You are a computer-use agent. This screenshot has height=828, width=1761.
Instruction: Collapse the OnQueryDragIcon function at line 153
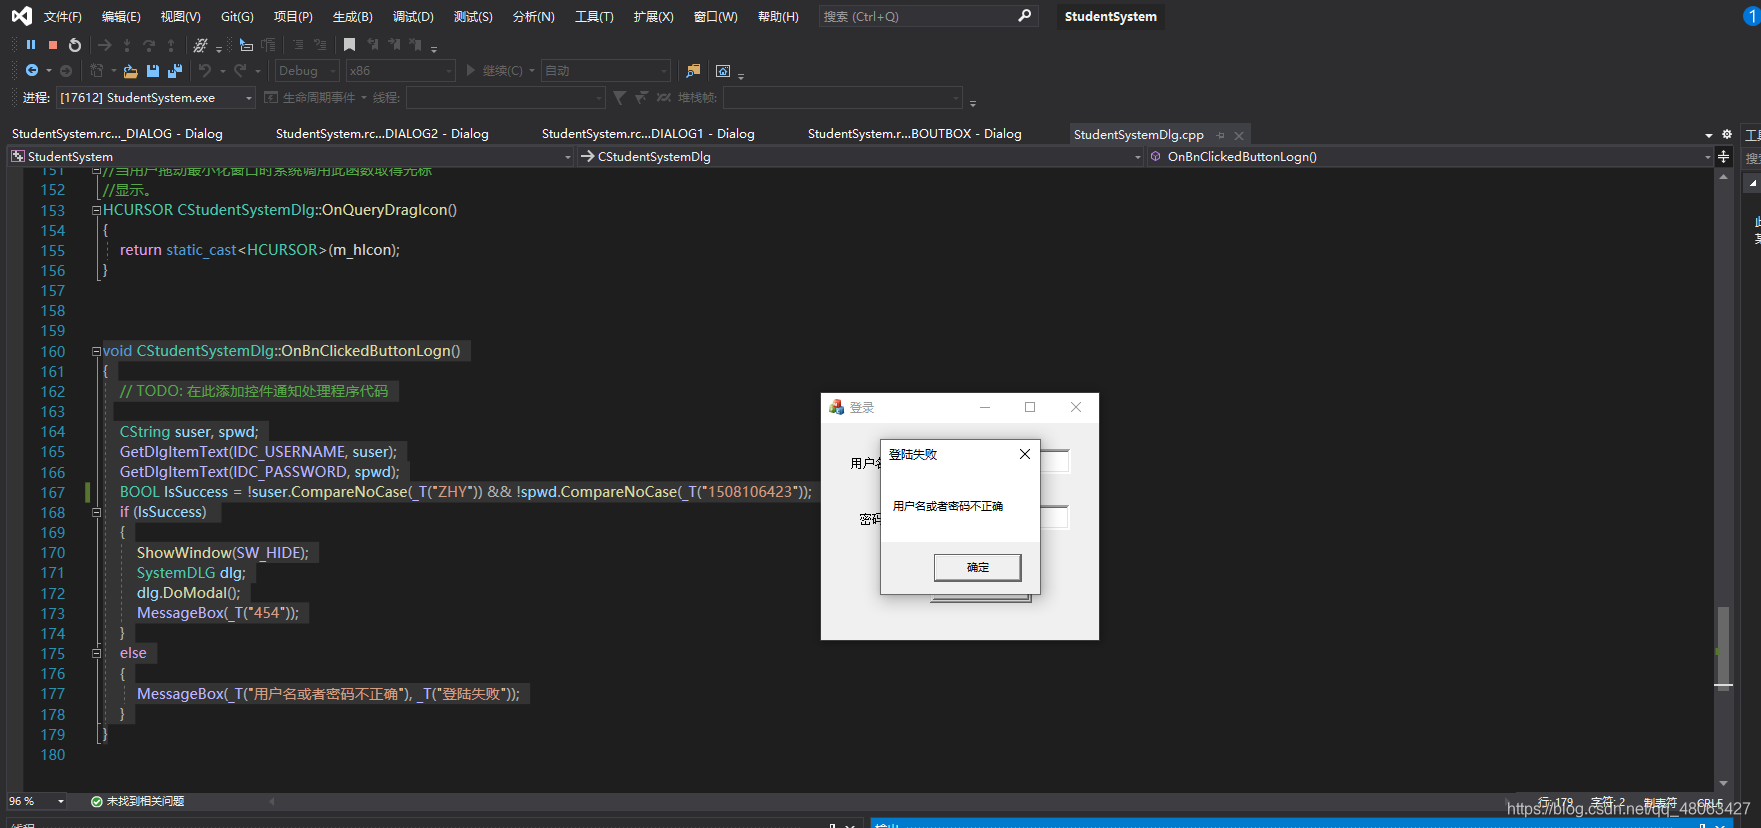coord(97,210)
